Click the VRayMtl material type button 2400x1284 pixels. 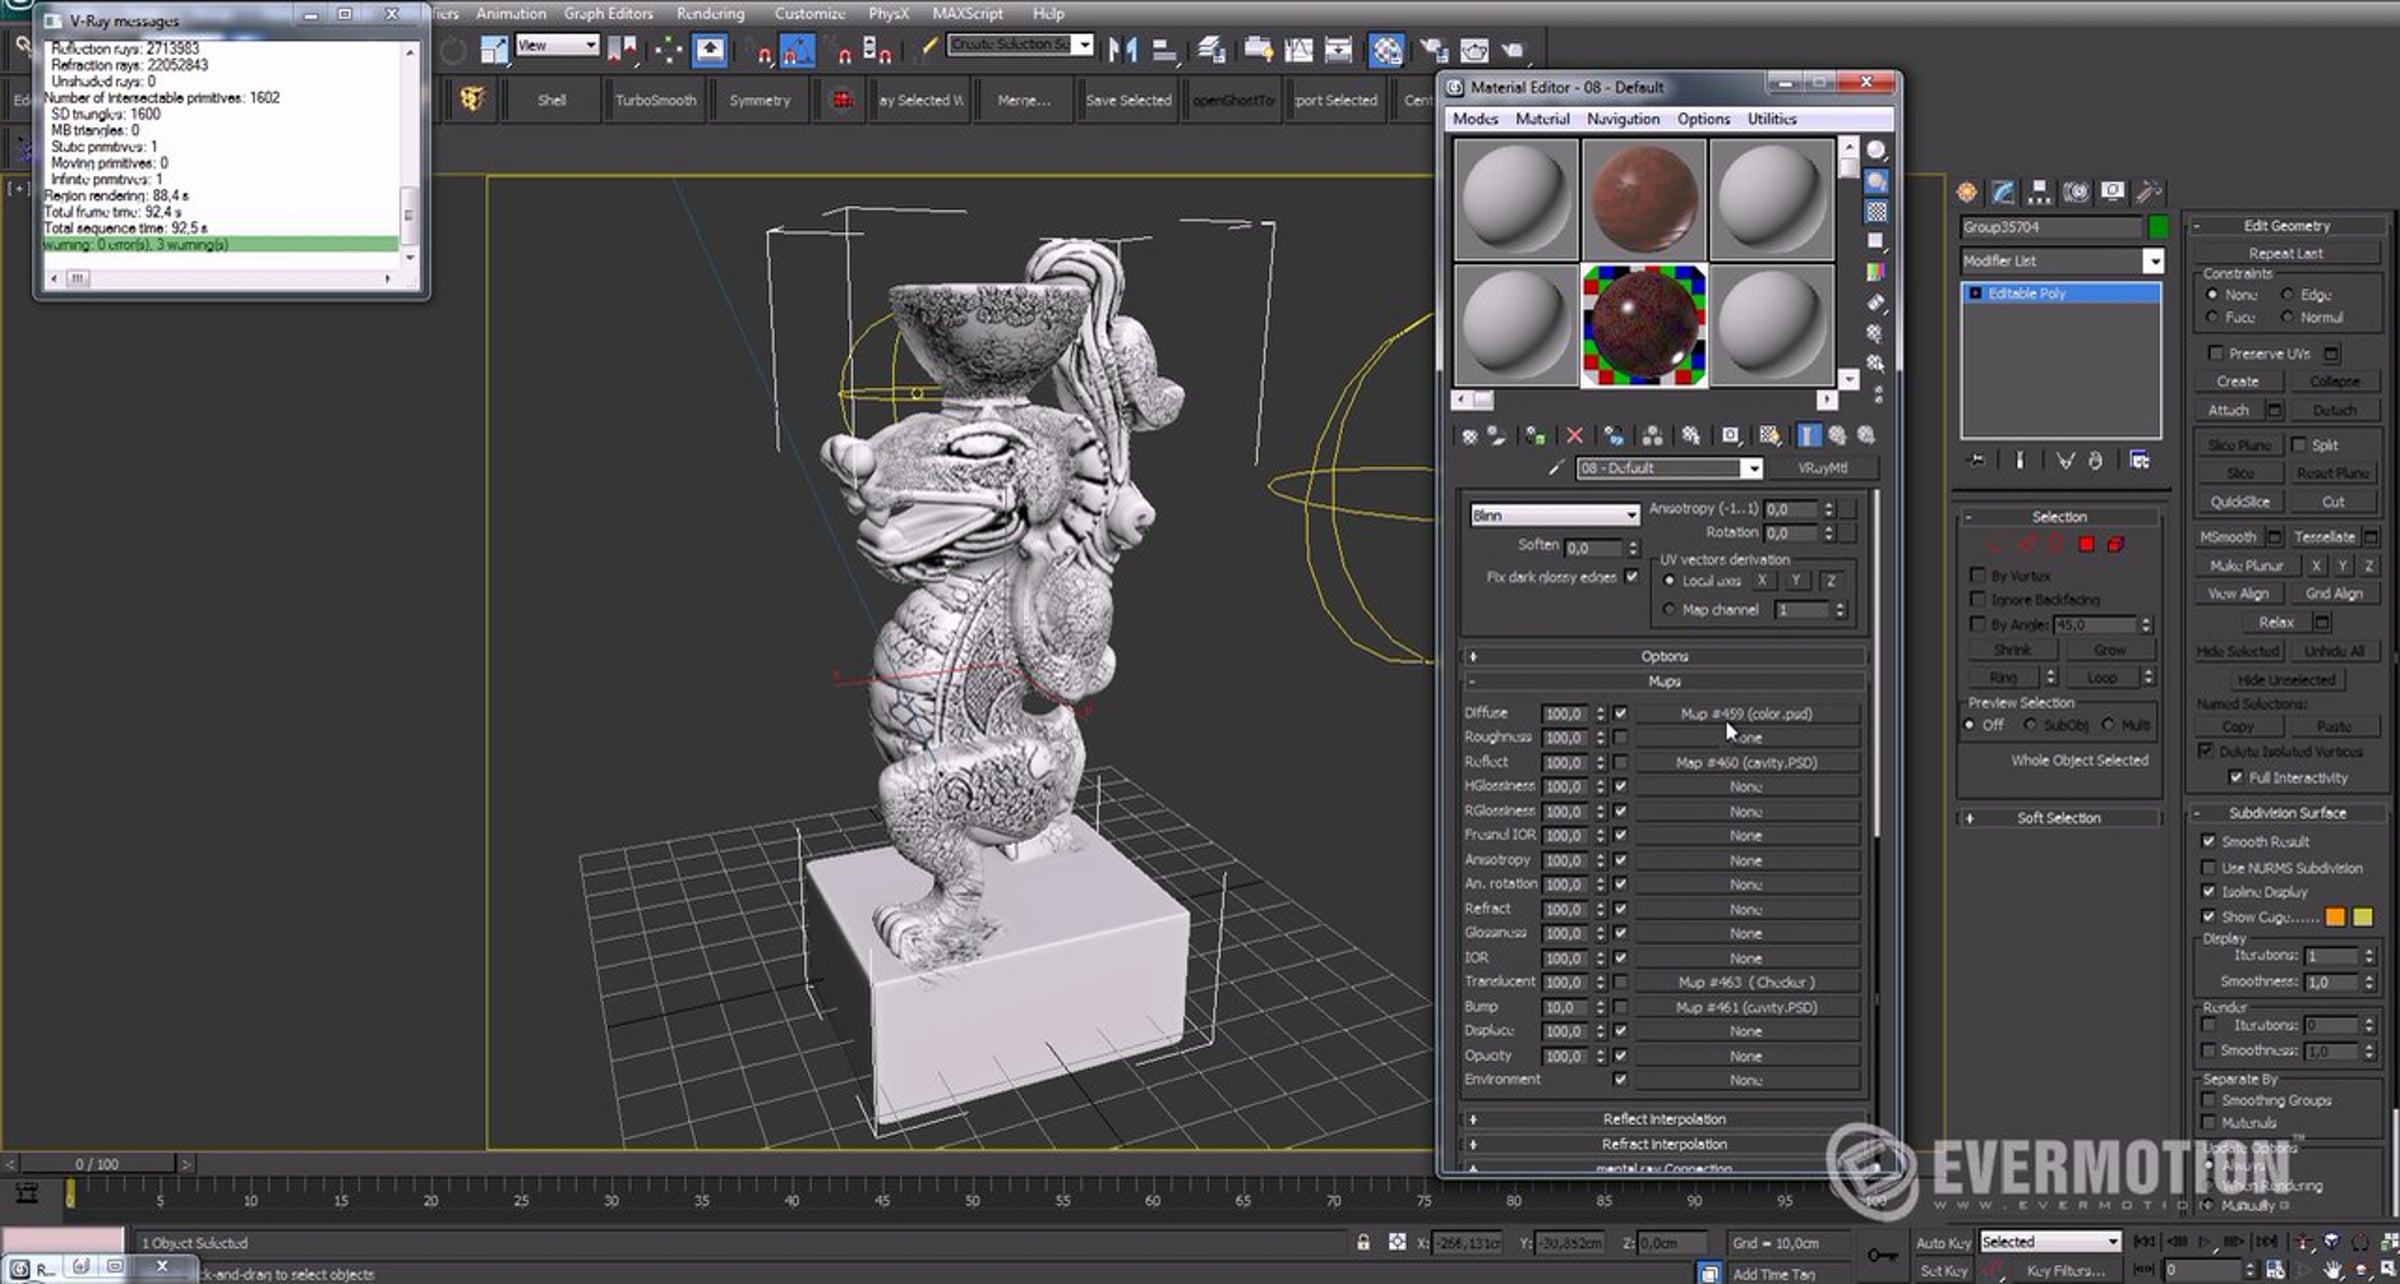(1822, 468)
